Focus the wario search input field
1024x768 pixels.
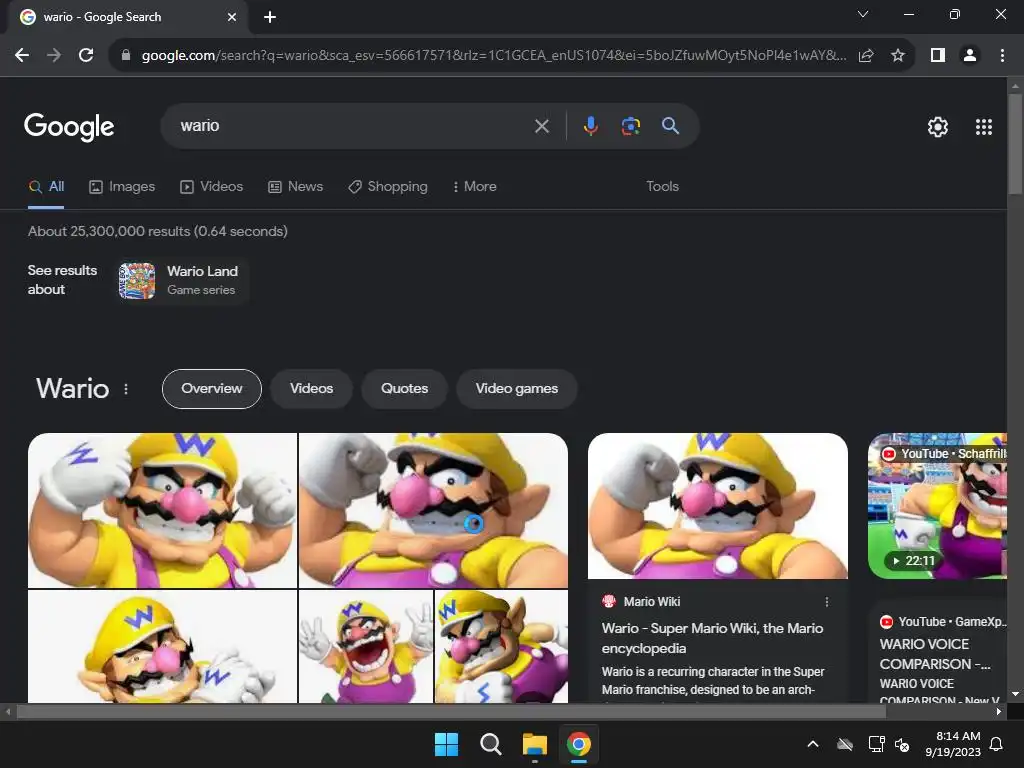(353, 126)
